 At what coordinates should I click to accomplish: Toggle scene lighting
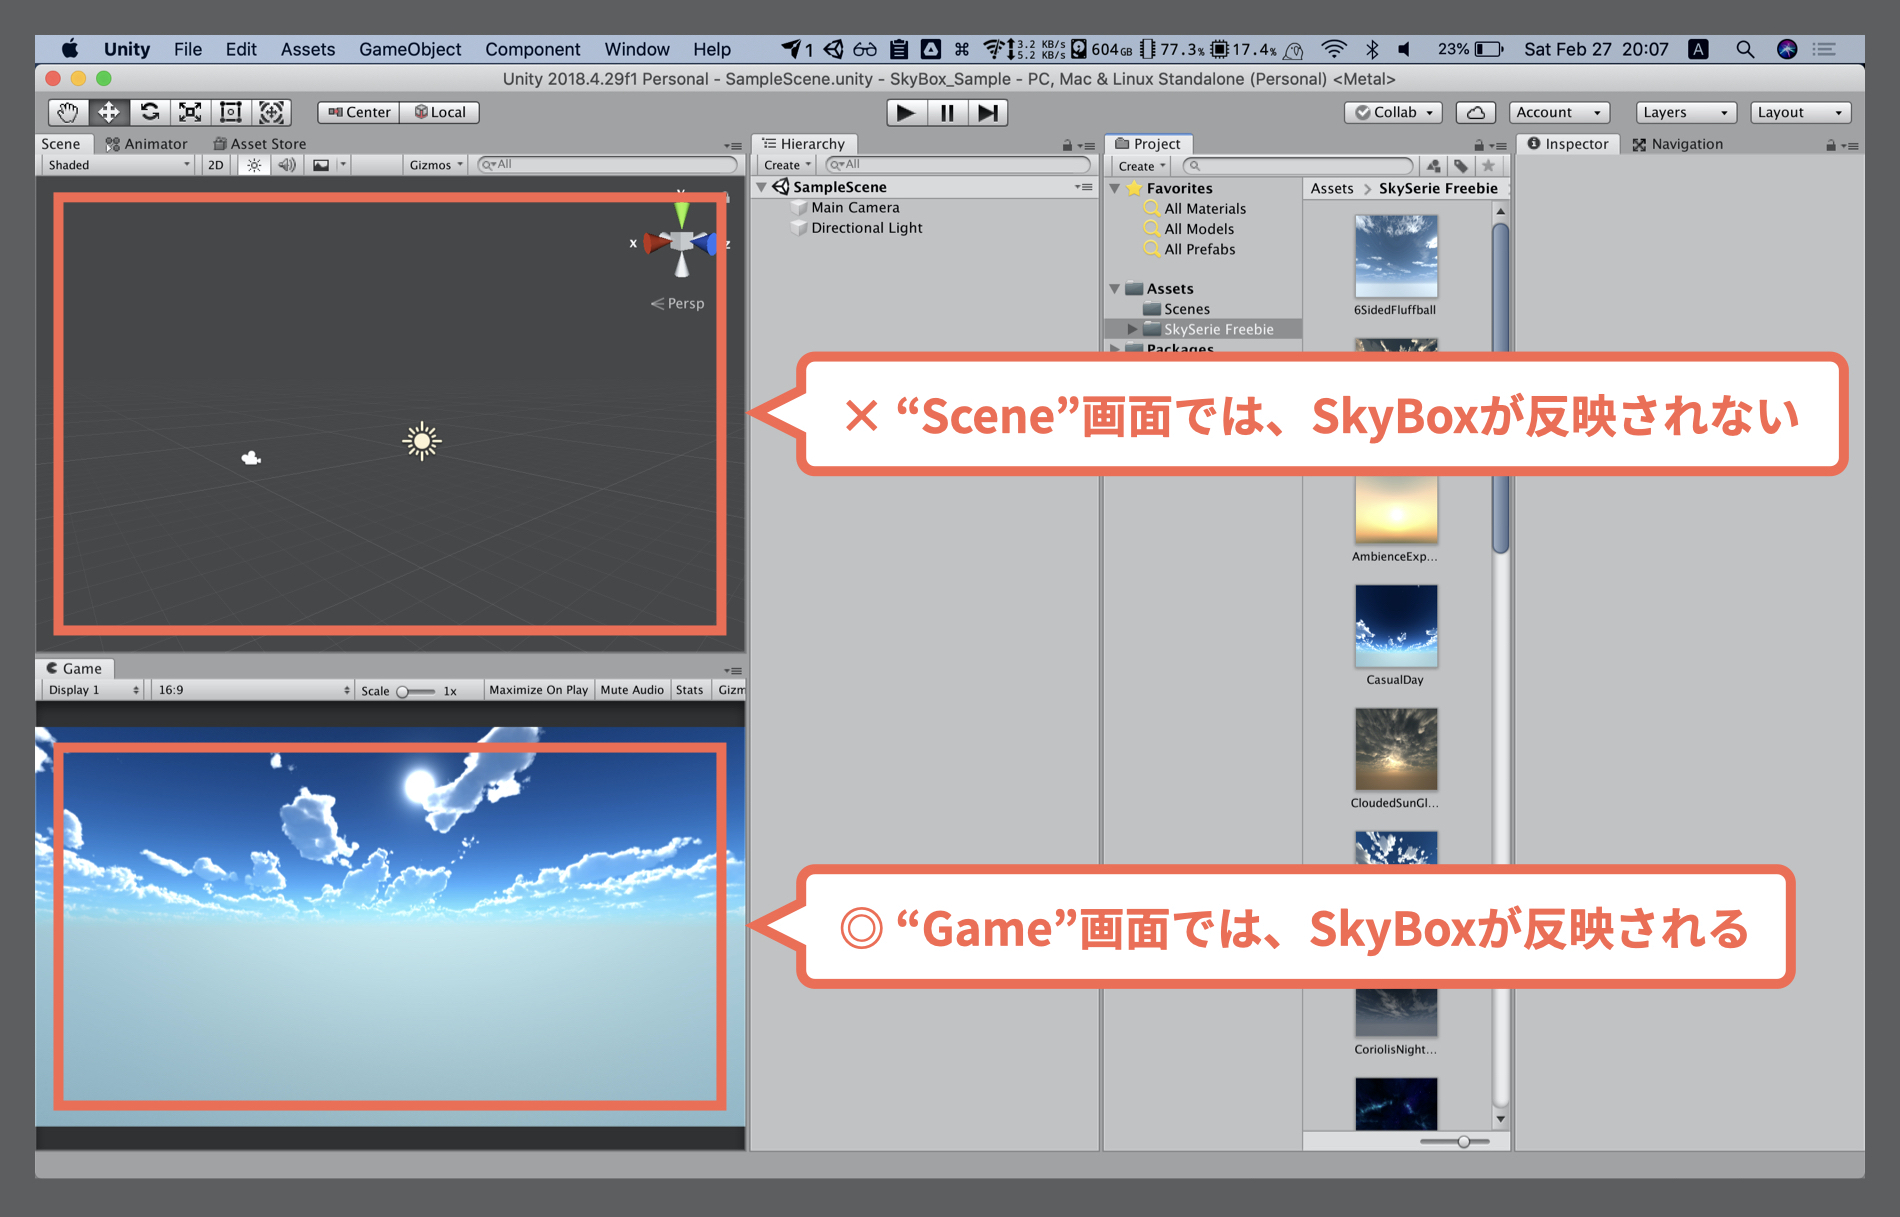tap(254, 165)
